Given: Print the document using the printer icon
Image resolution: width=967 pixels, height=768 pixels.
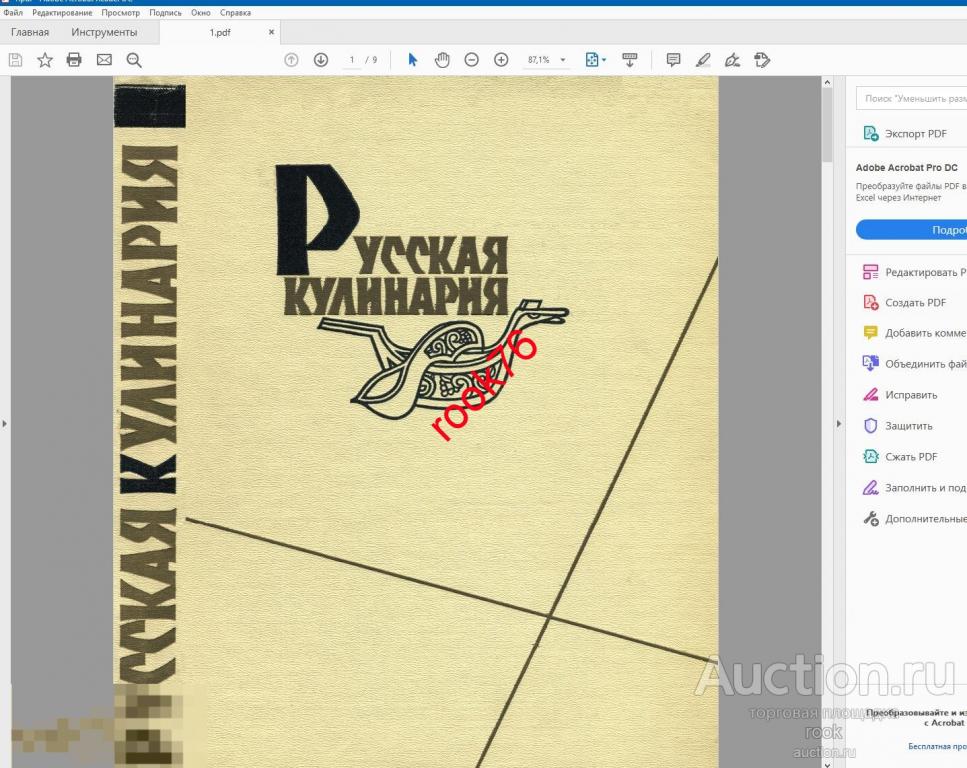Looking at the screenshot, I should click(74, 60).
